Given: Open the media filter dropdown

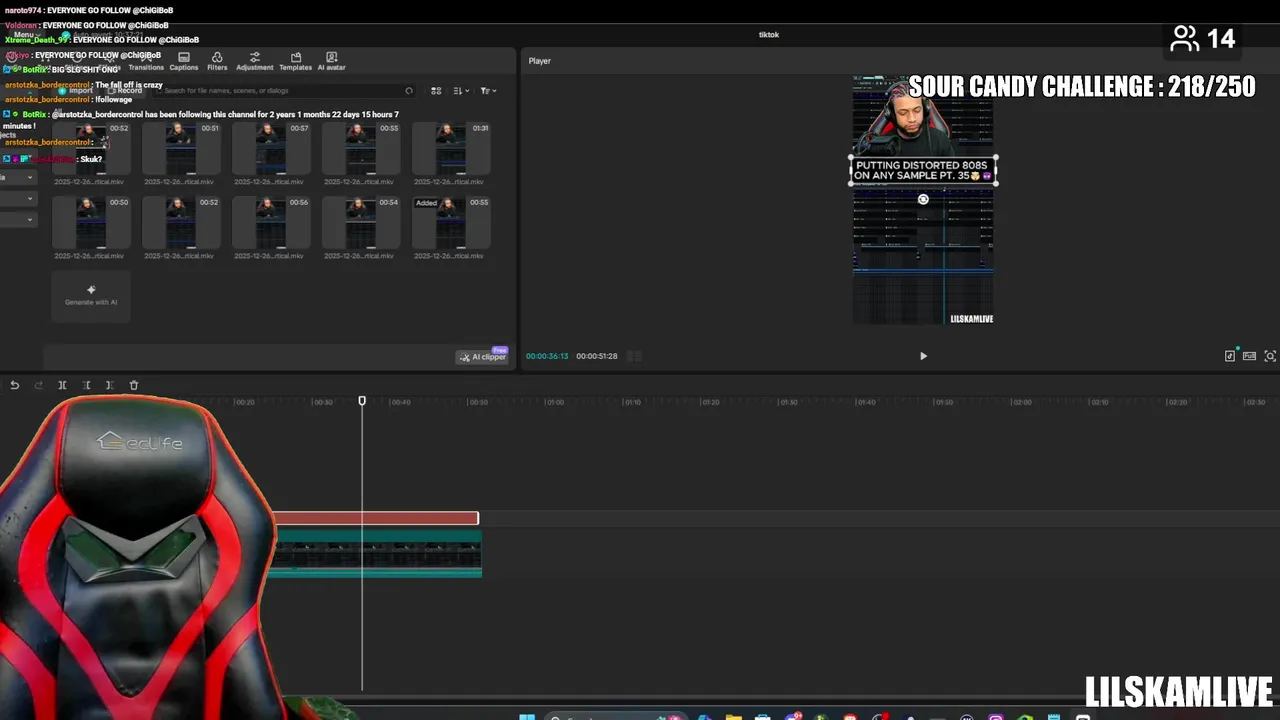Looking at the screenshot, I should (488, 91).
